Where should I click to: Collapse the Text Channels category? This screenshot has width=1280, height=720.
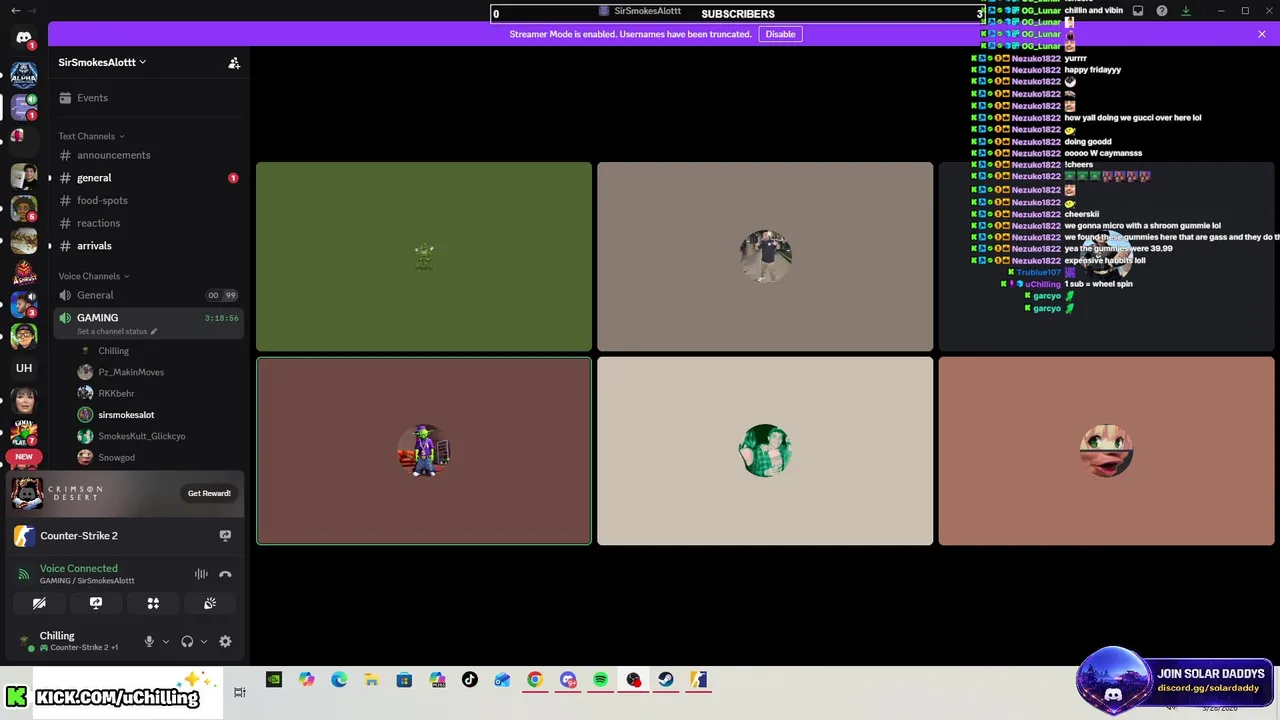(91, 136)
